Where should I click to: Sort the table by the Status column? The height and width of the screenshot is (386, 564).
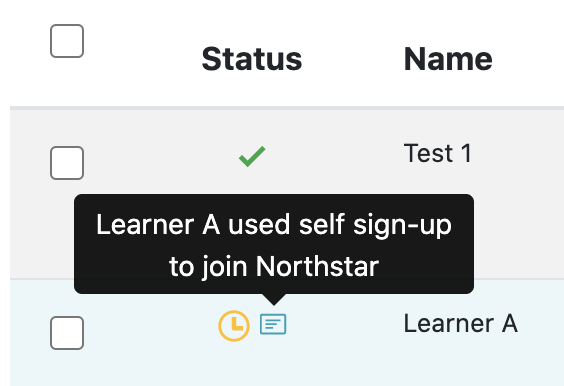tap(252, 59)
